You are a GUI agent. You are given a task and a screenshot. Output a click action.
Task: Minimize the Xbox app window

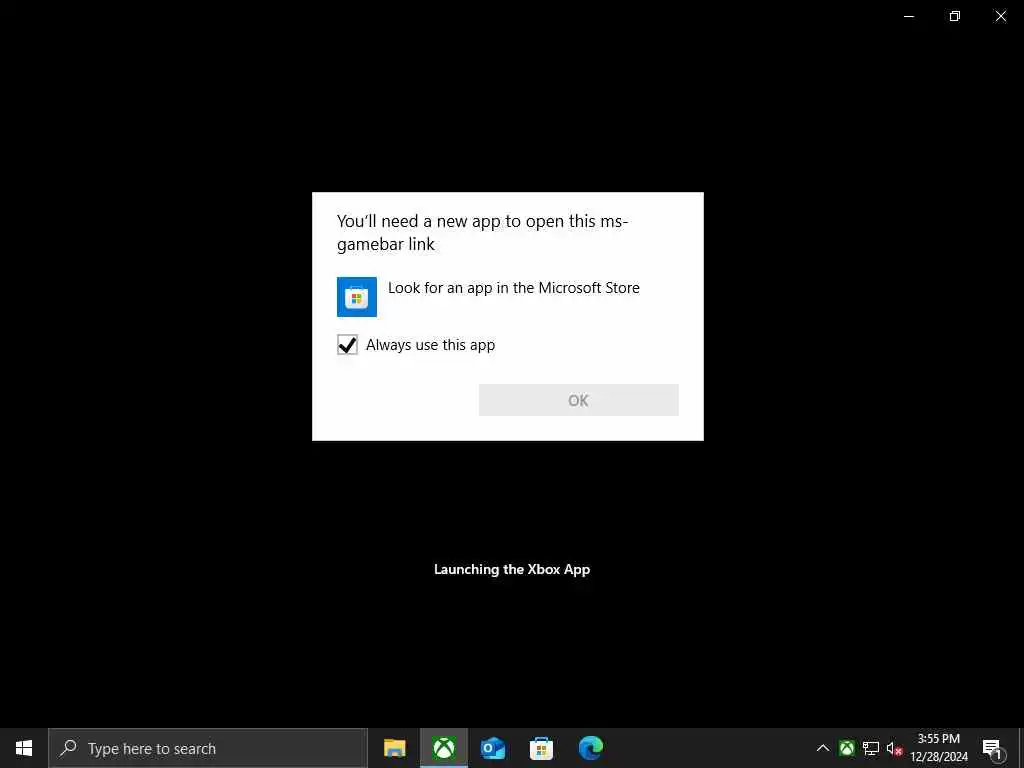tap(909, 16)
